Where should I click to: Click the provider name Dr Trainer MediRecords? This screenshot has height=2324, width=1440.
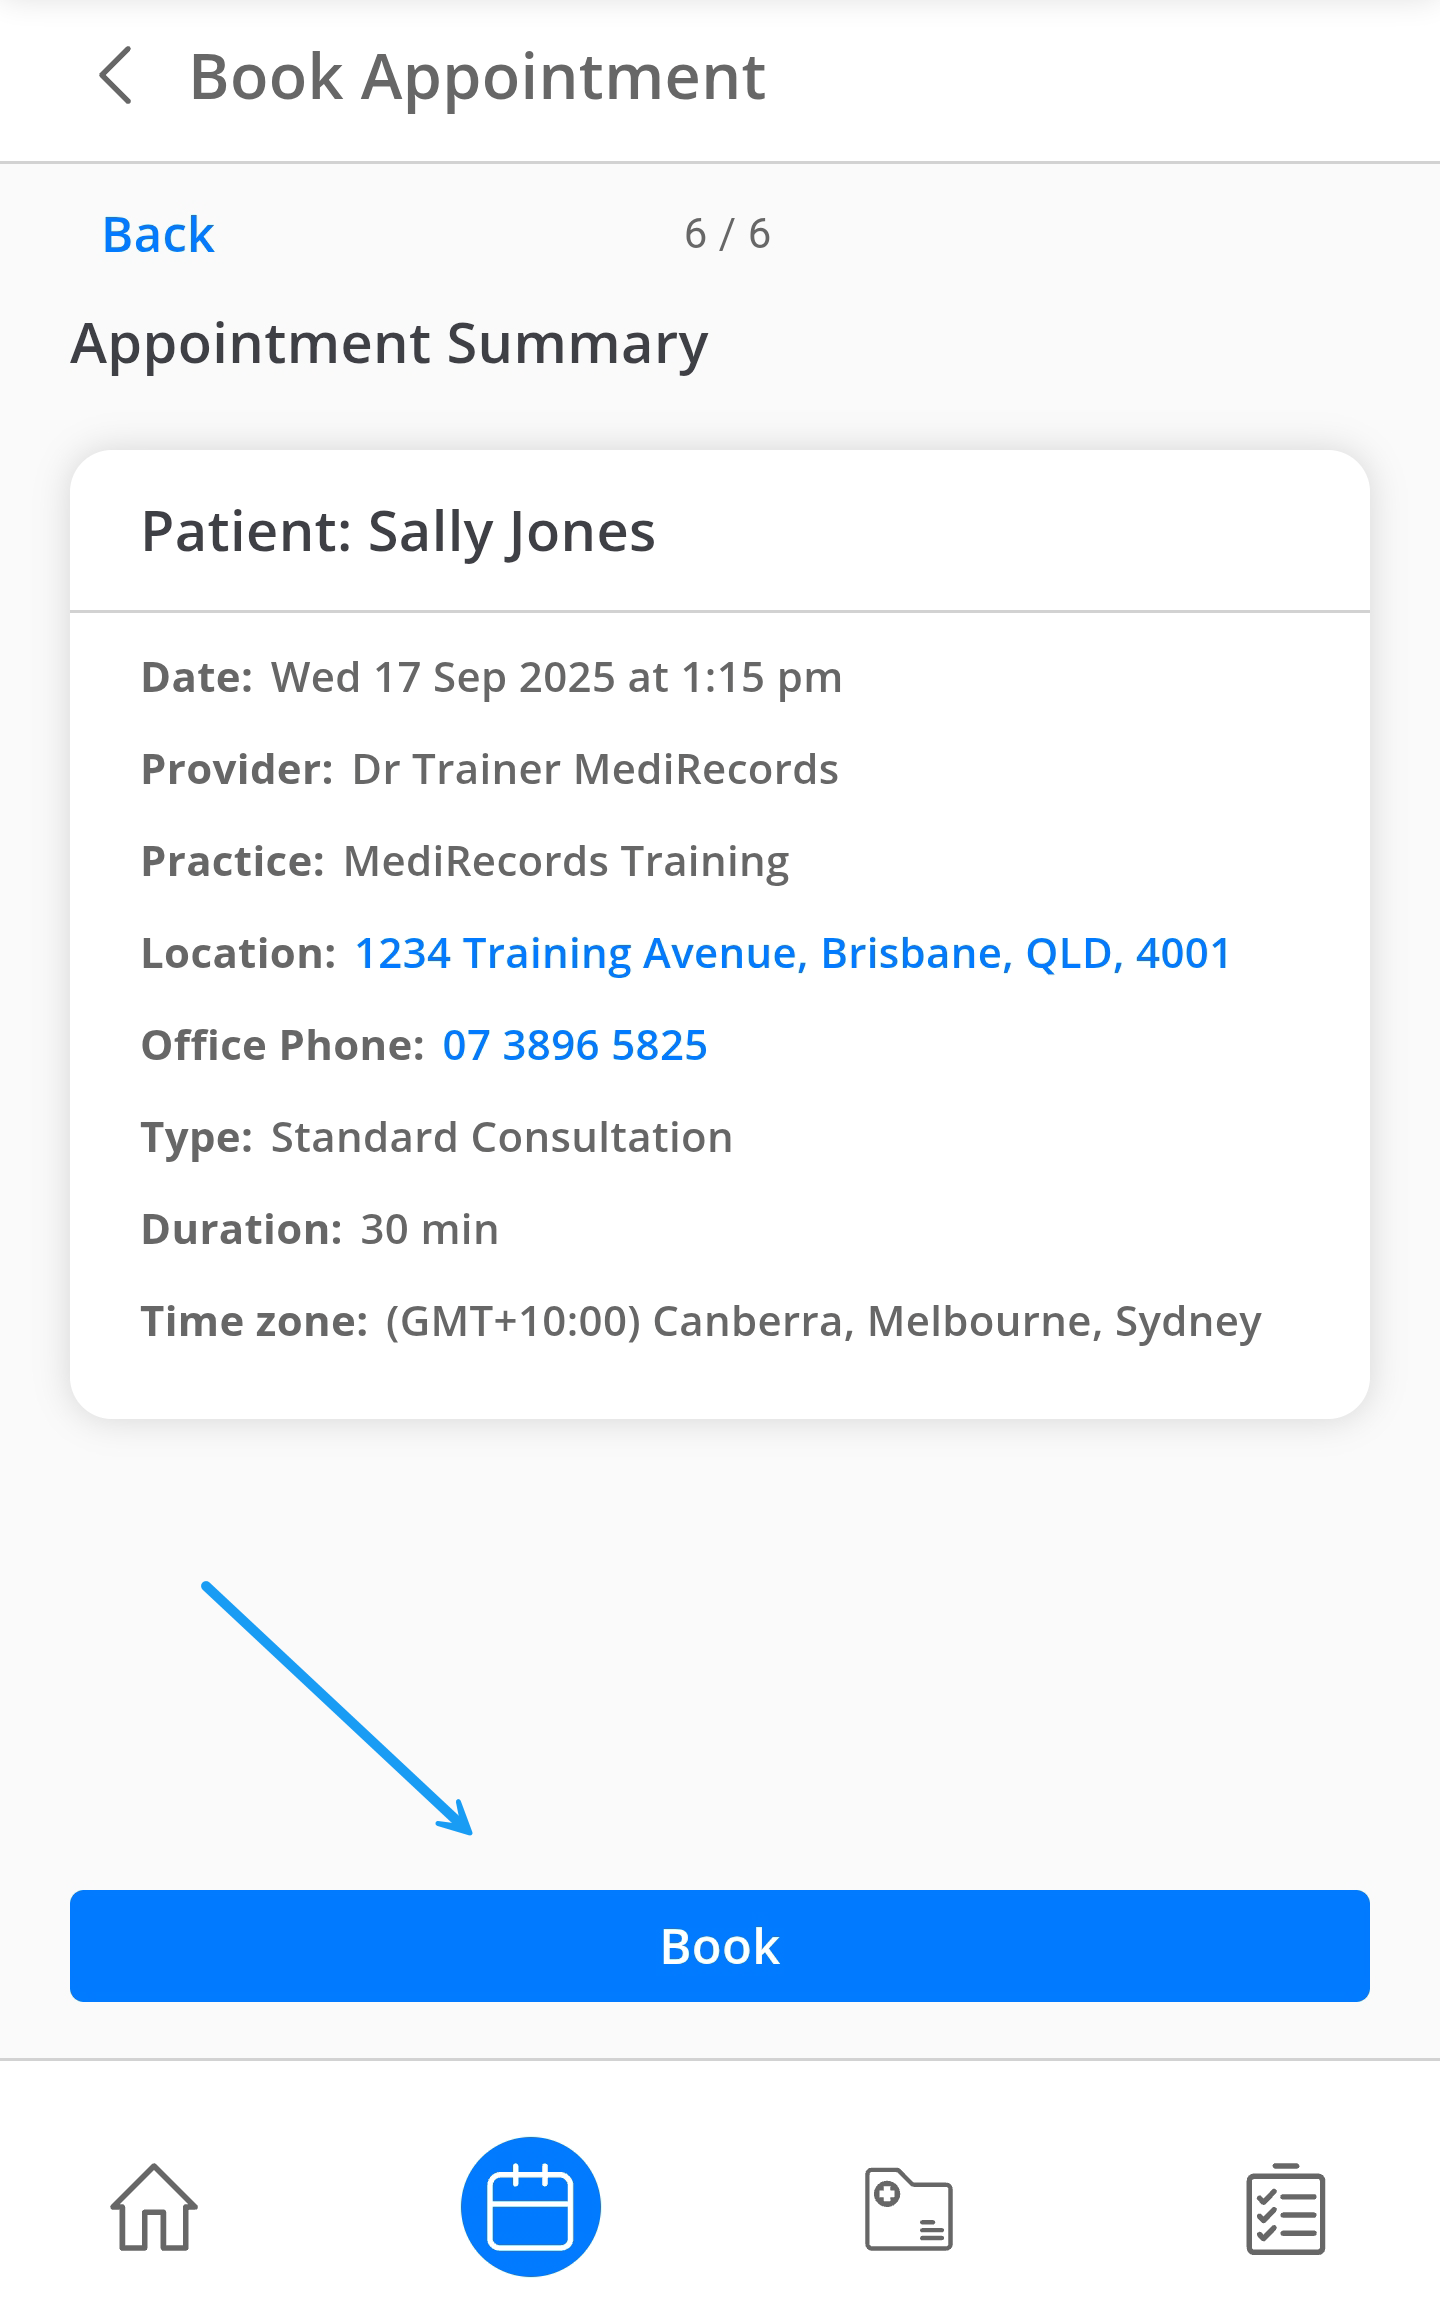(595, 769)
